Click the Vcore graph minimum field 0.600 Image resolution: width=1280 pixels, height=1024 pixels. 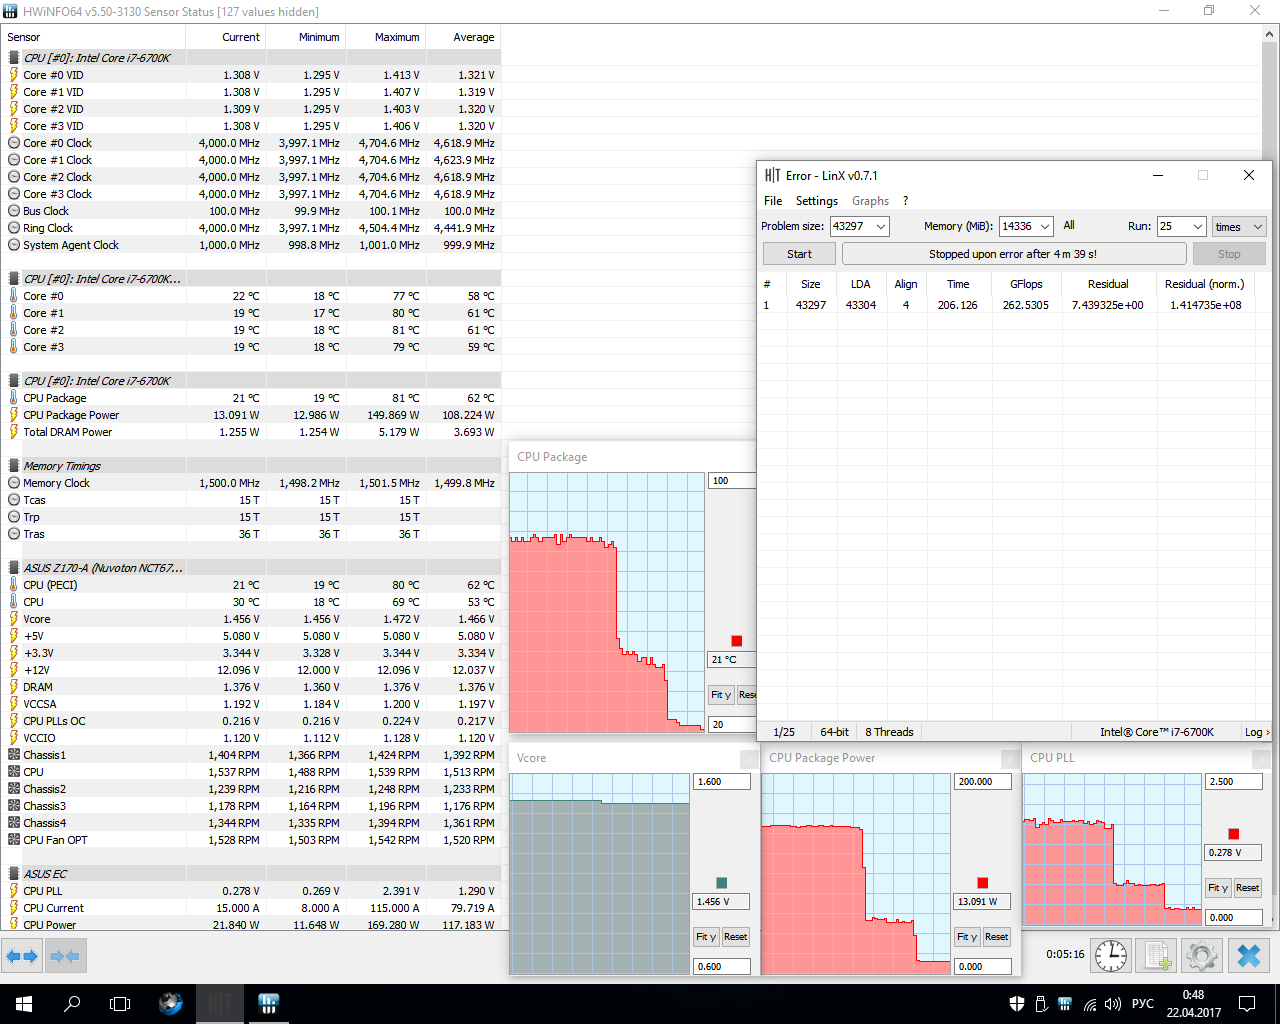tap(721, 967)
